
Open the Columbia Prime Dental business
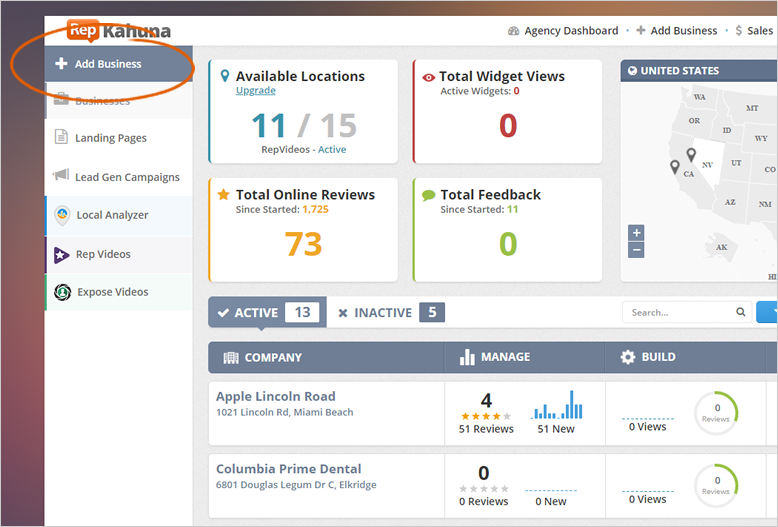[288, 469]
